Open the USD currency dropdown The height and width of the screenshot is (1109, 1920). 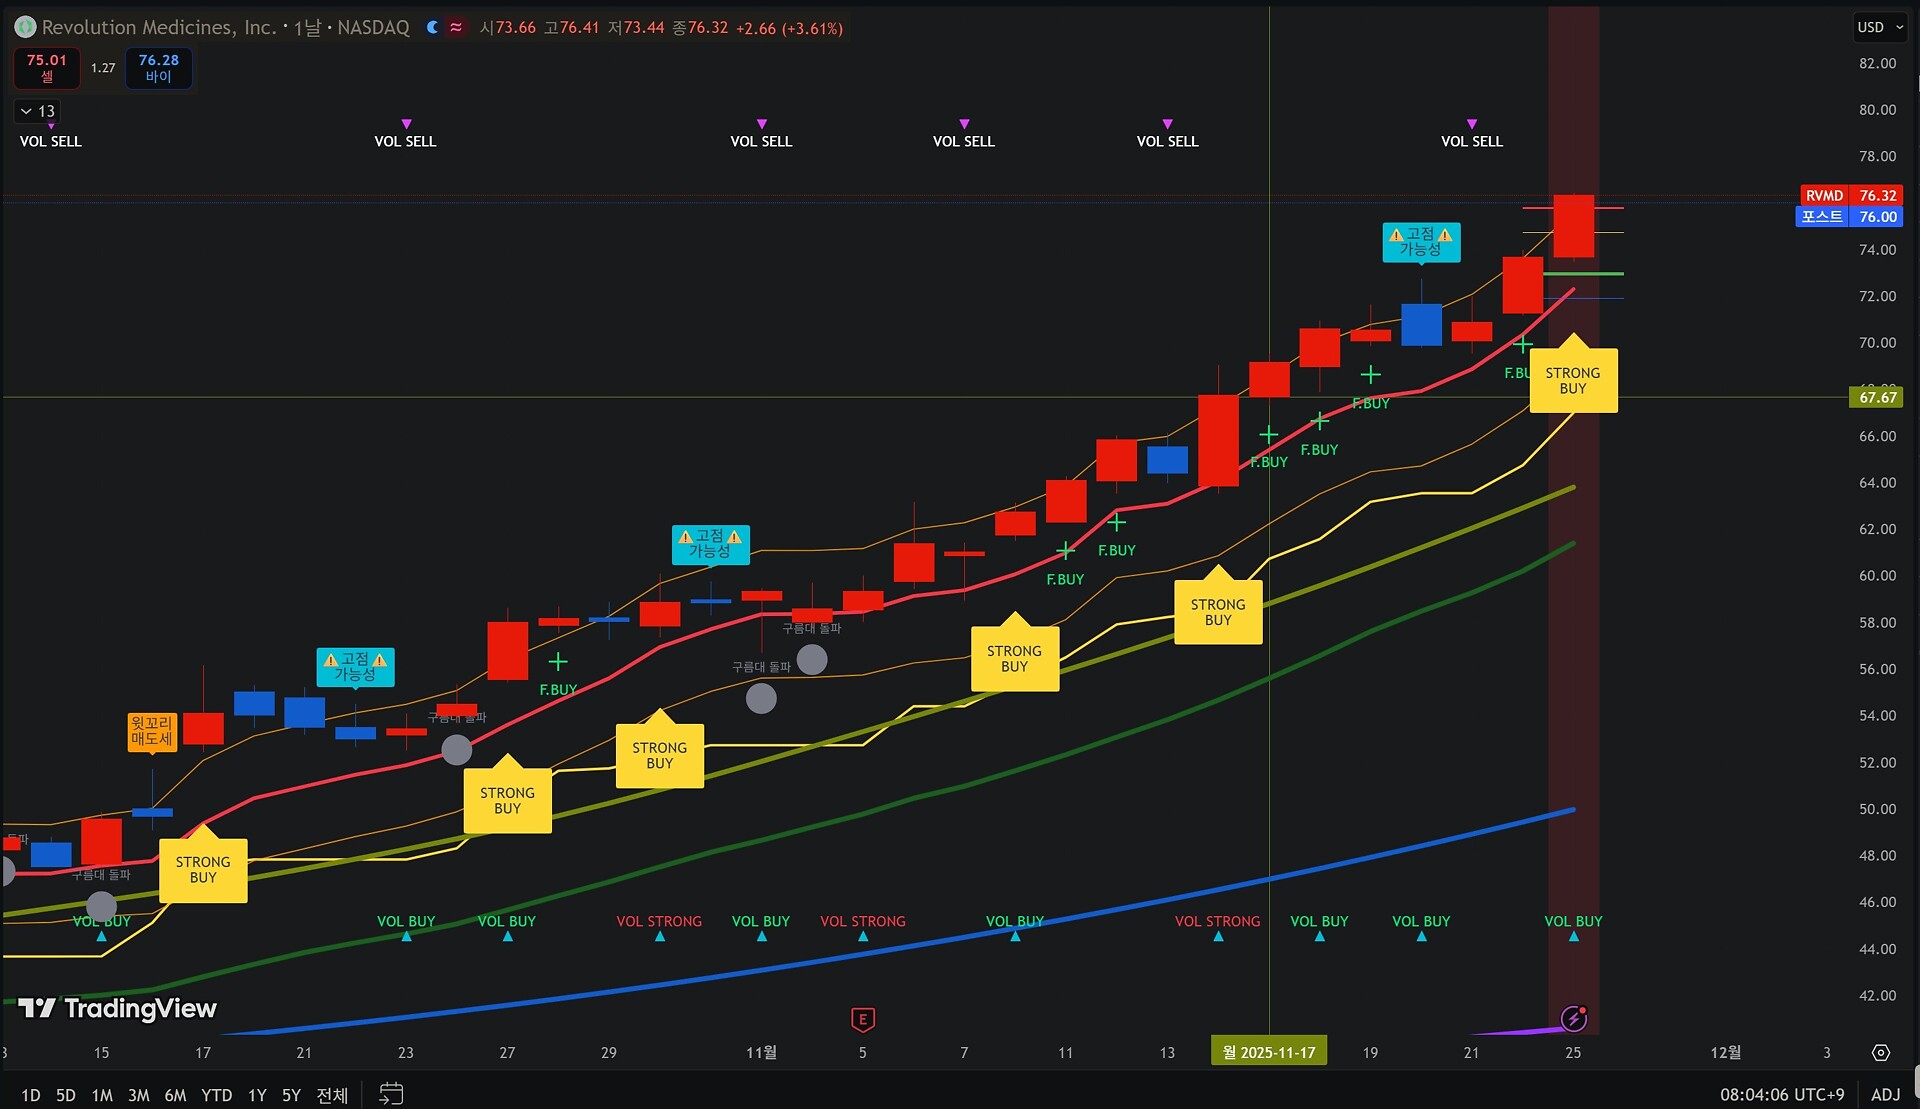(1880, 28)
